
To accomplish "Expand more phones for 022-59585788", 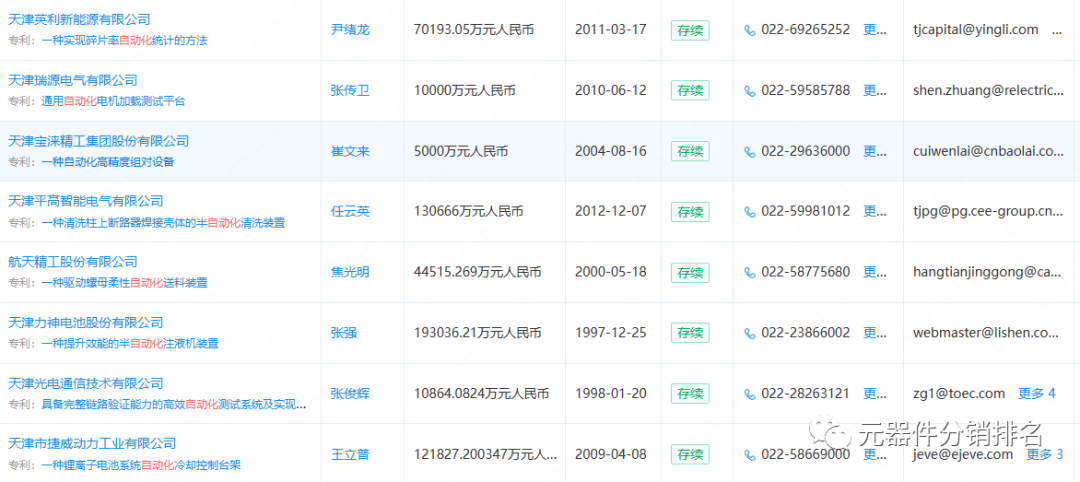I will [x=875, y=90].
